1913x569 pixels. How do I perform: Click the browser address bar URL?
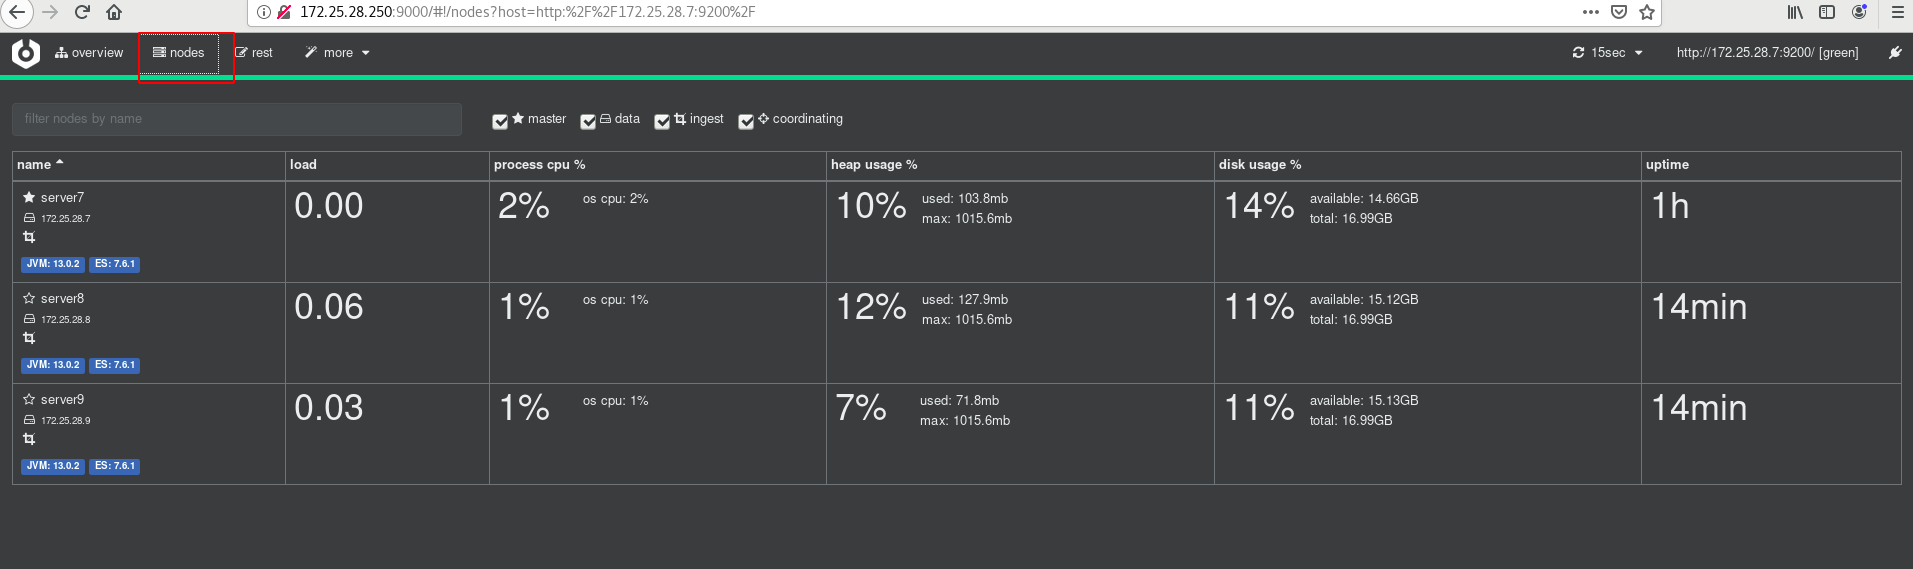[527, 12]
